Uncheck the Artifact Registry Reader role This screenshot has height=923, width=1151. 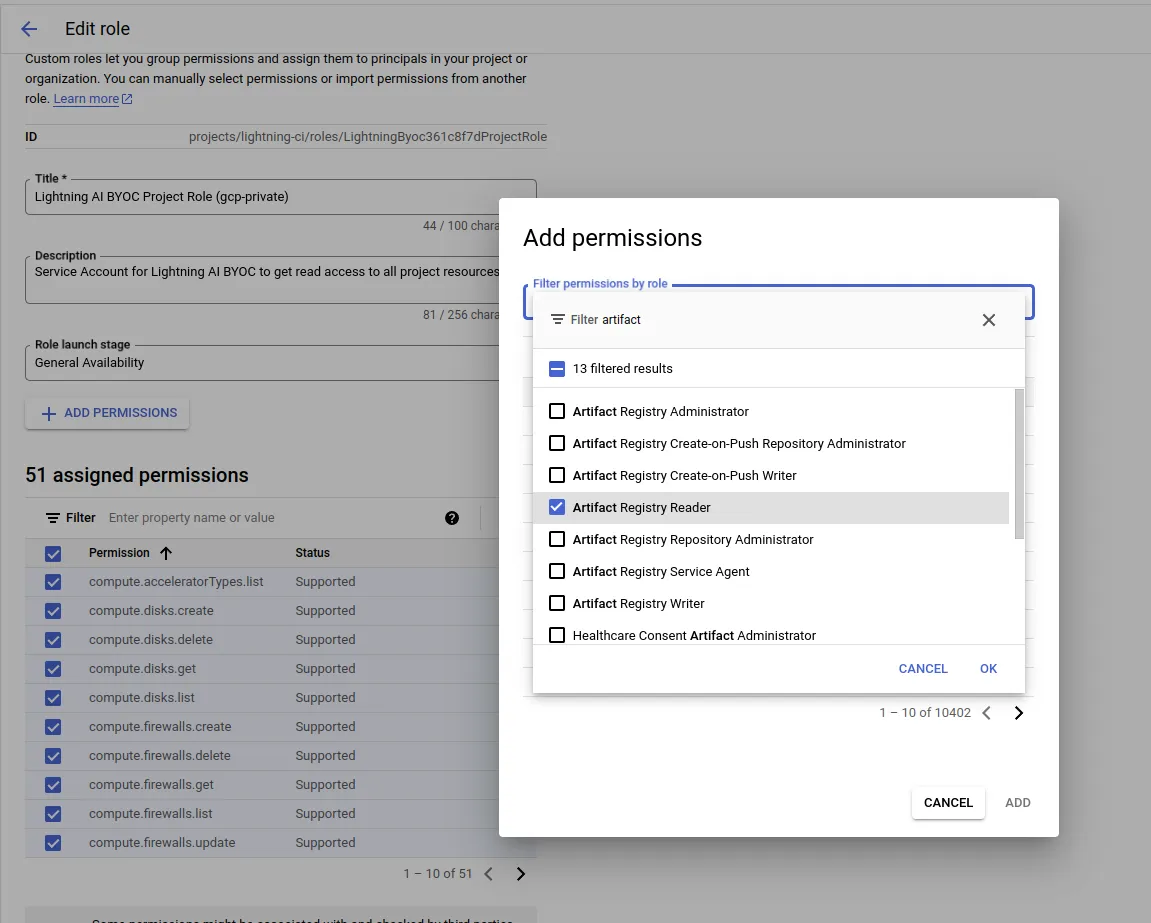pos(557,507)
